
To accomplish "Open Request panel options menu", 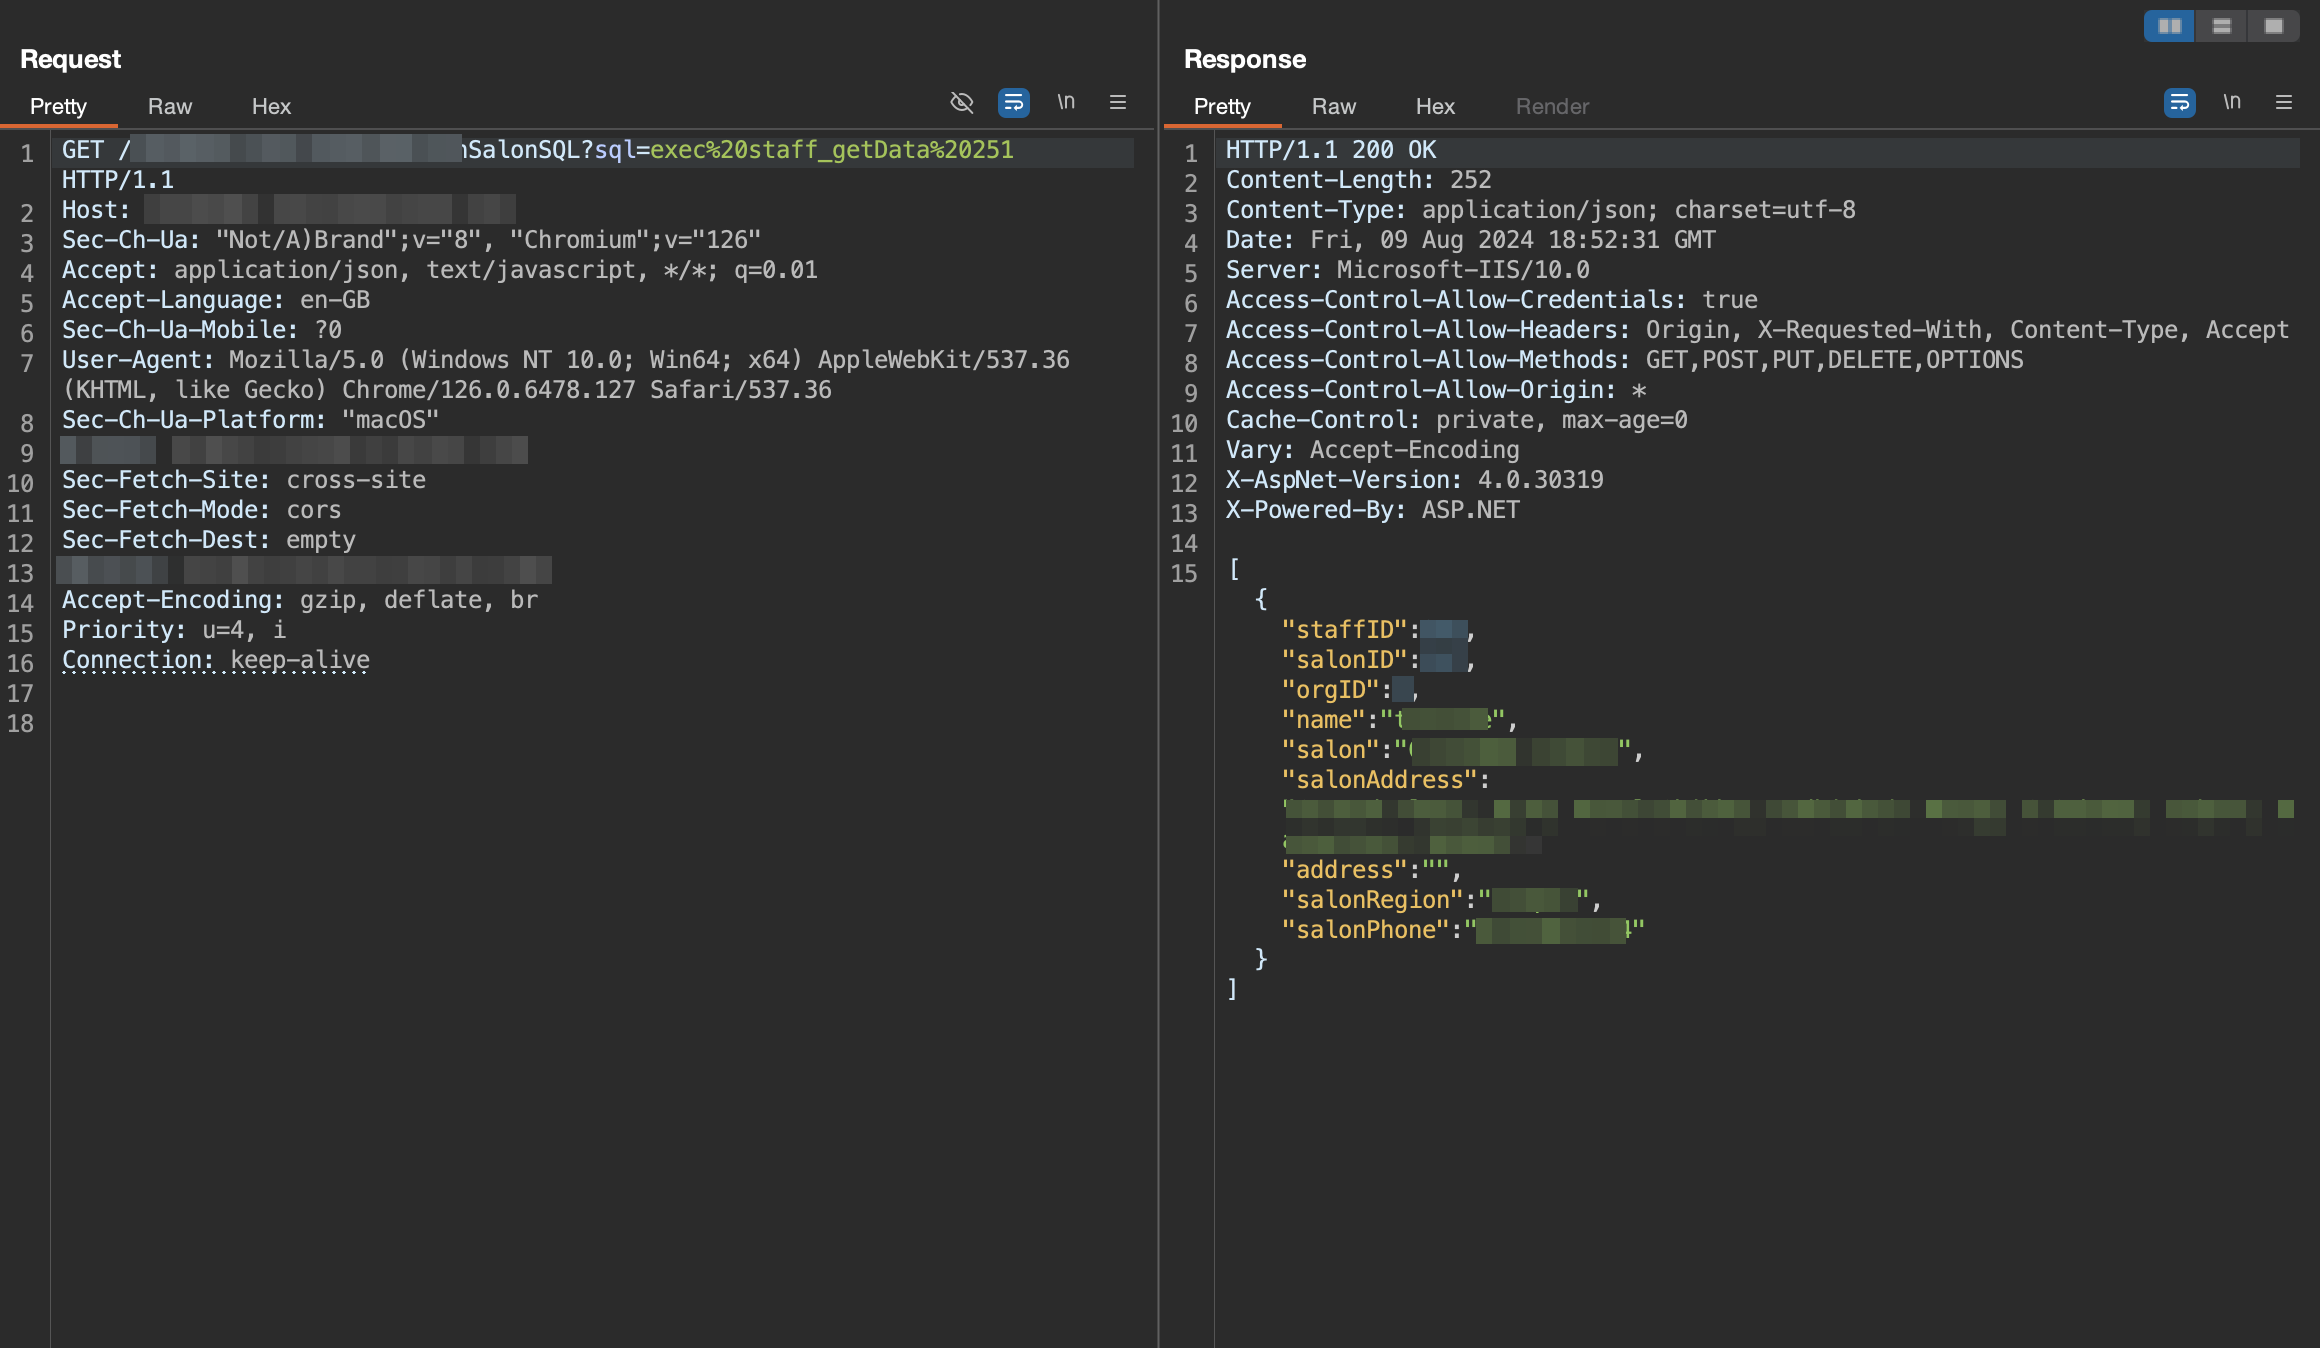I will (x=1118, y=102).
